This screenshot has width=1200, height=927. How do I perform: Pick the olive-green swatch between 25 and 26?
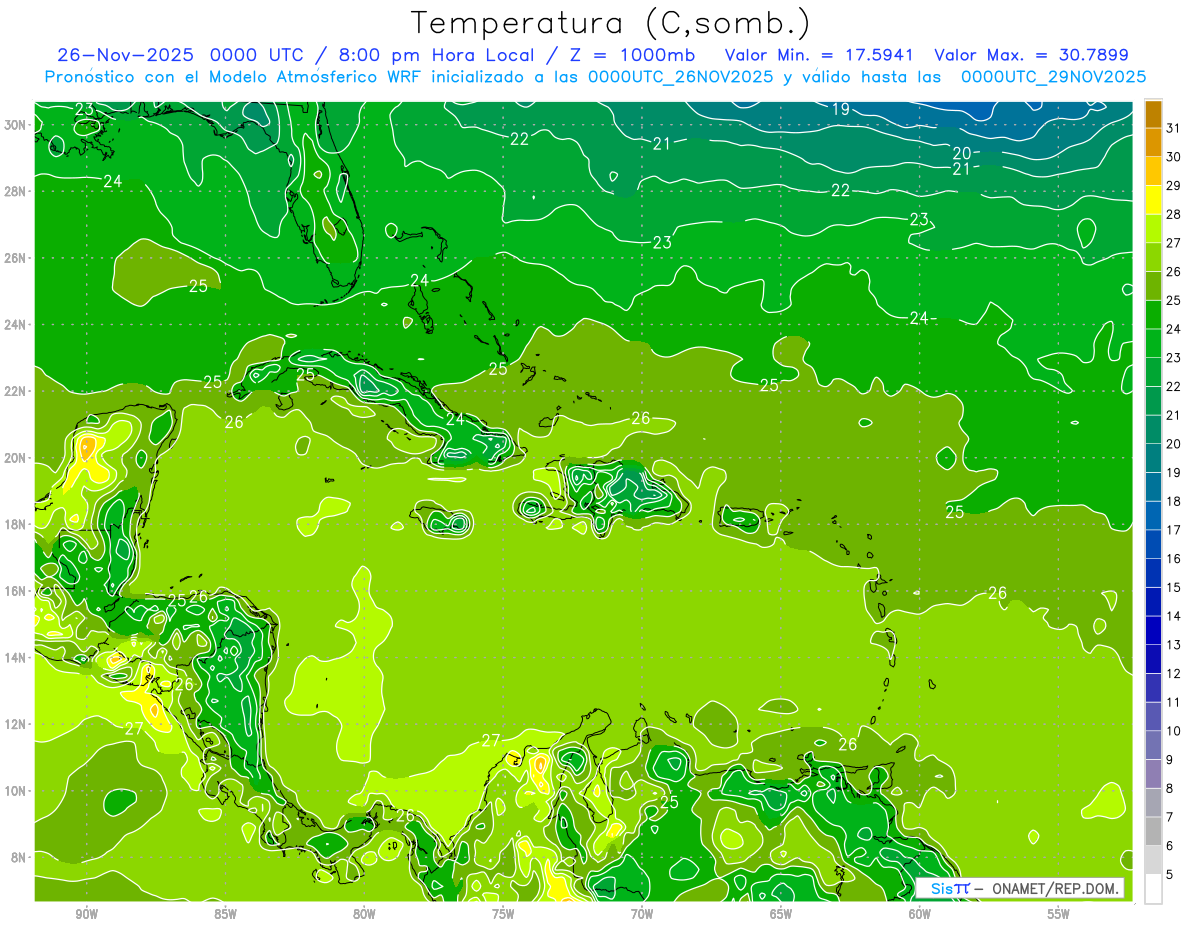(1153, 285)
